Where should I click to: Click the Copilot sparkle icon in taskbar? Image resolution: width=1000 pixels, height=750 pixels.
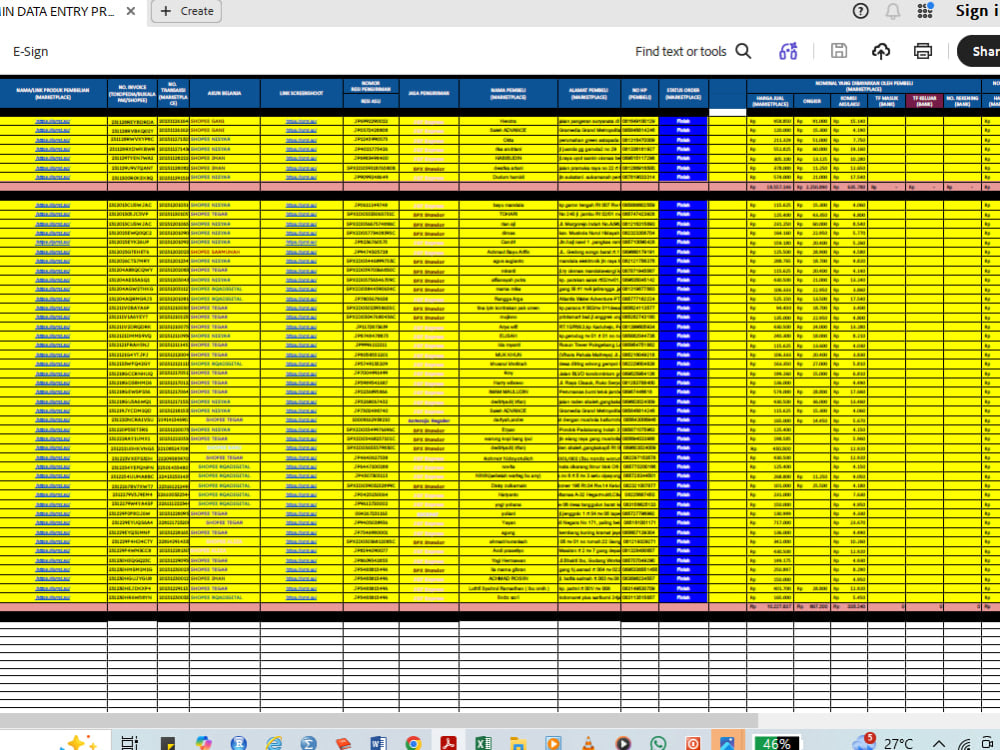77,742
